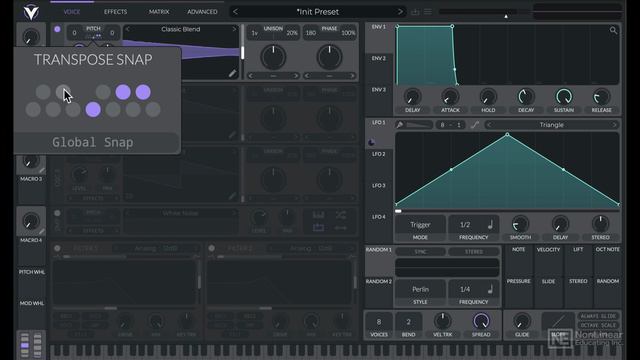Image resolution: width=640 pixels, height=360 pixels.
Task: Switch to the ADVANCED tab
Action: click(x=202, y=12)
